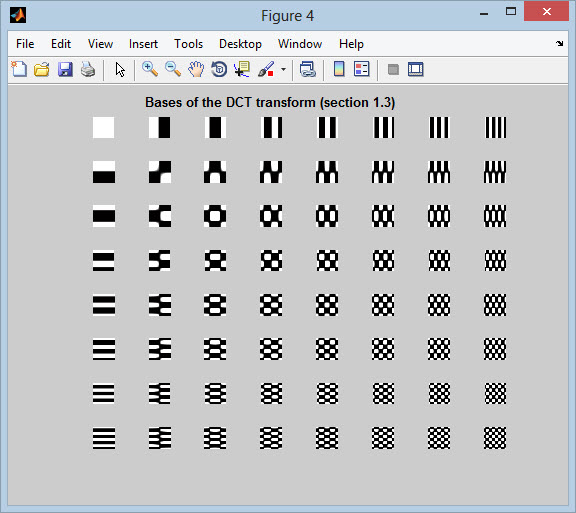Select the Brush data tool
This screenshot has width=576, height=513.
tap(266, 69)
